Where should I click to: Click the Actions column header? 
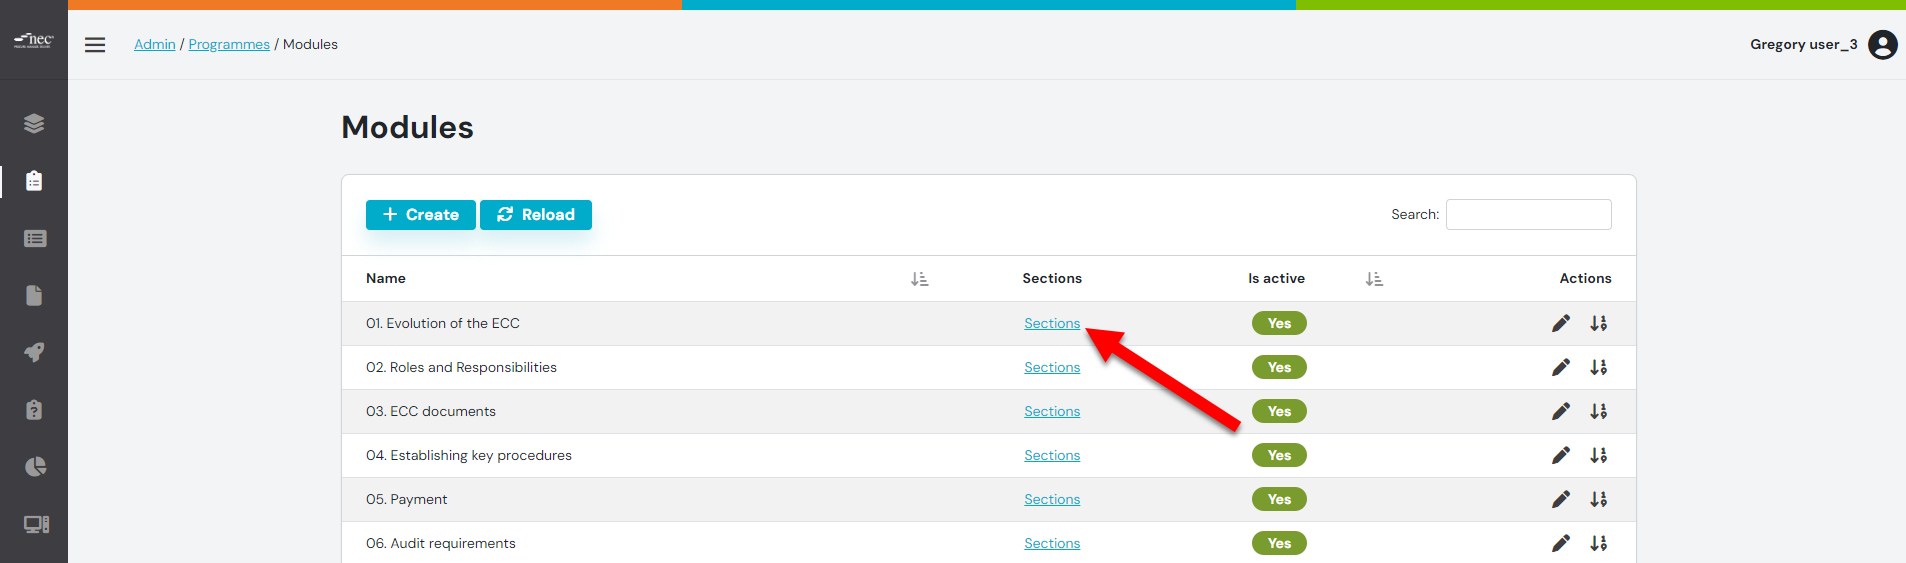pyautogui.click(x=1586, y=278)
